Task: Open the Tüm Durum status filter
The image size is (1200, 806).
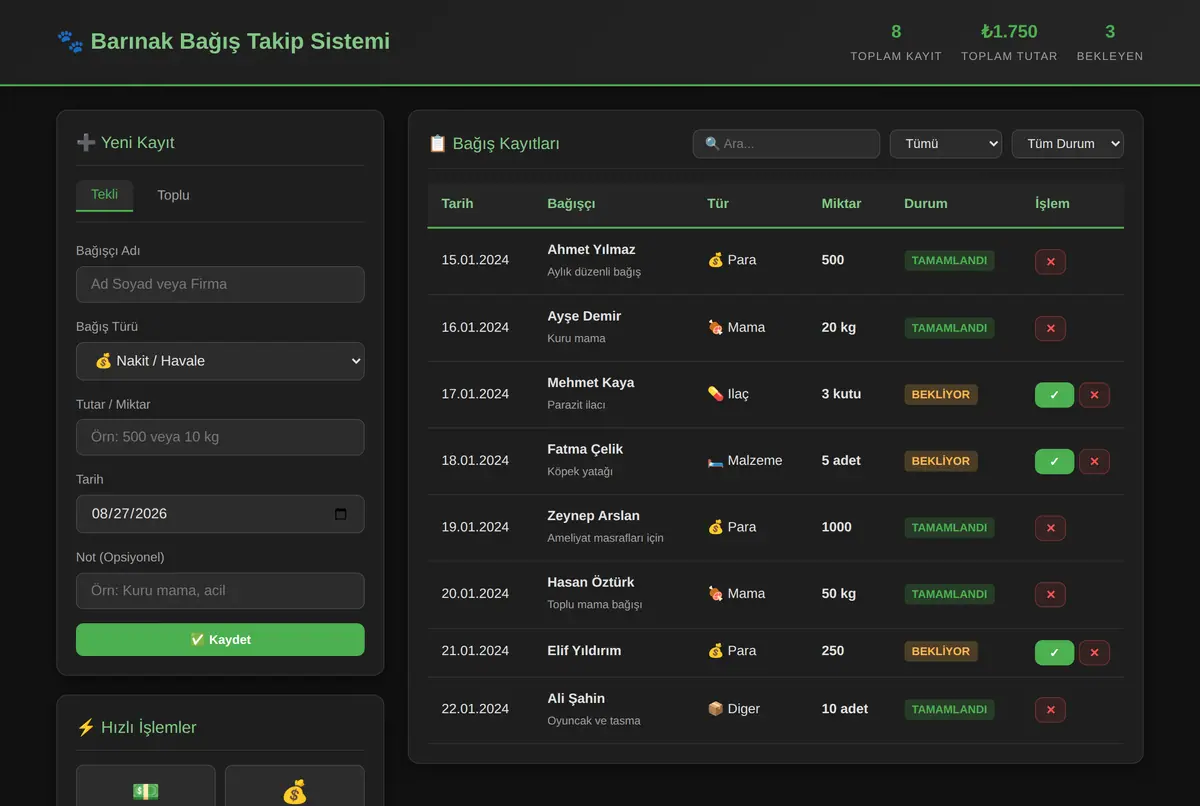Action: (x=1068, y=144)
